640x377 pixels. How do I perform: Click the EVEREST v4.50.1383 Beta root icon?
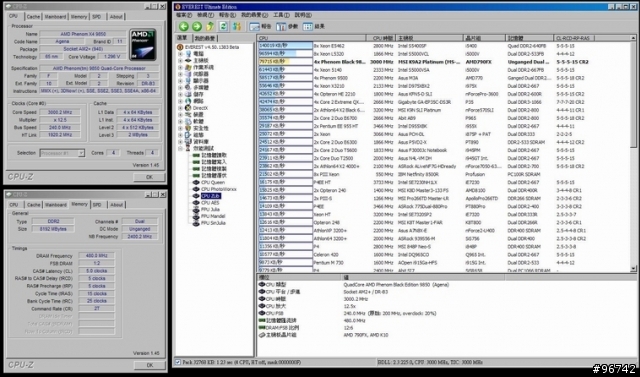(x=180, y=47)
